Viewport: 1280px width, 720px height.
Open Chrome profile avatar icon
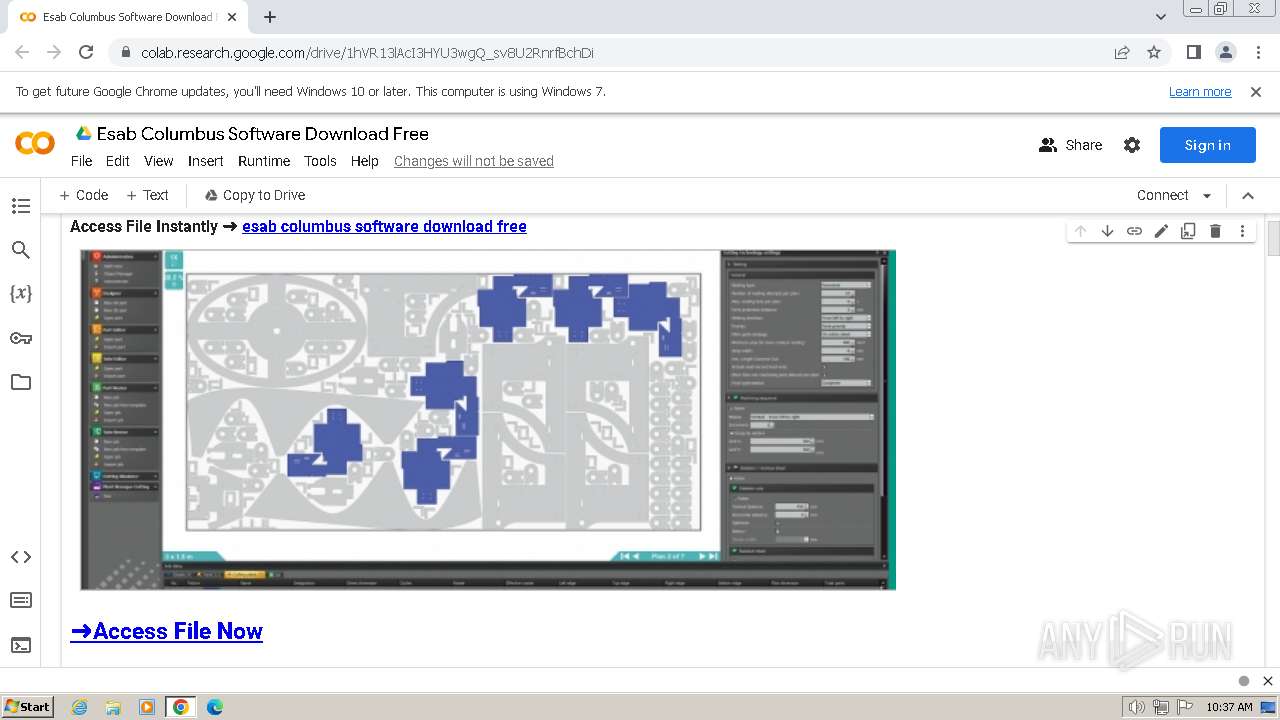pos(1225,52)
